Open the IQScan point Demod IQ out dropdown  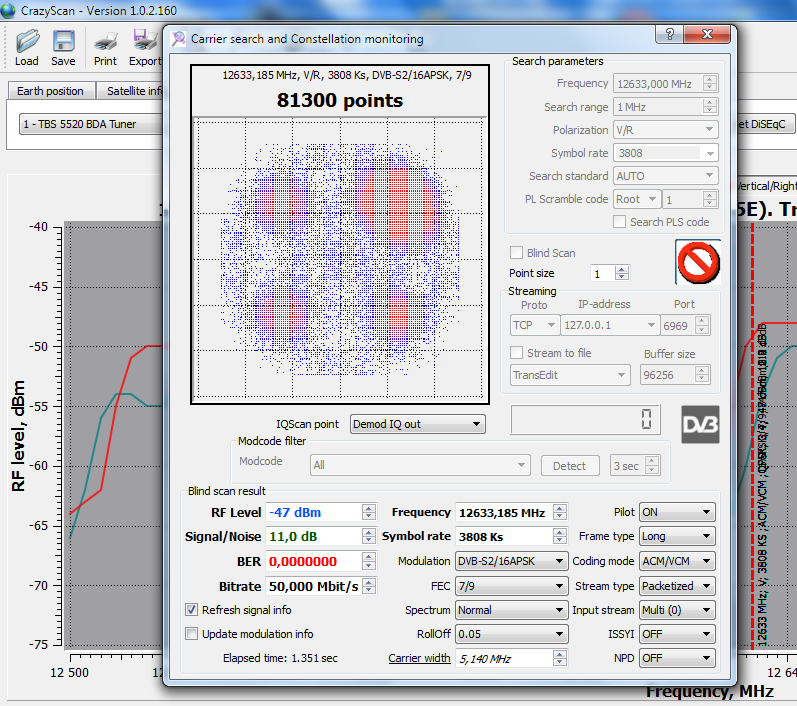417,424
